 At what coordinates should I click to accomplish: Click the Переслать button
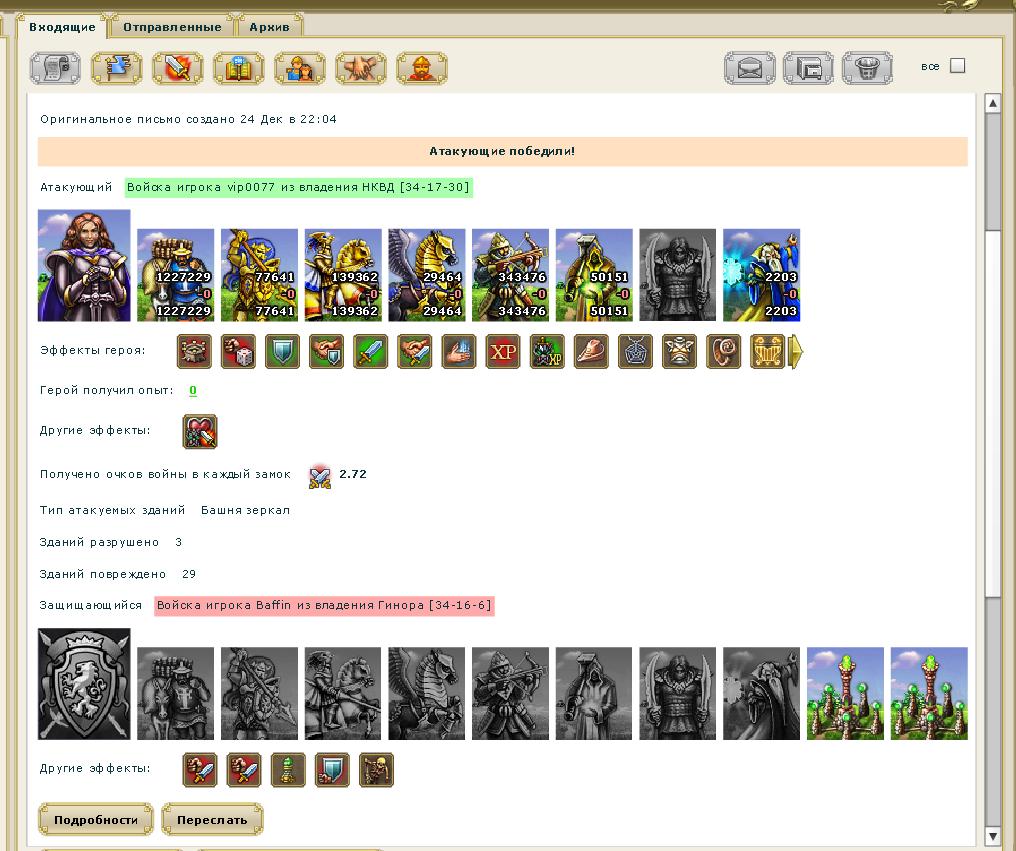(x=212, y=820)
